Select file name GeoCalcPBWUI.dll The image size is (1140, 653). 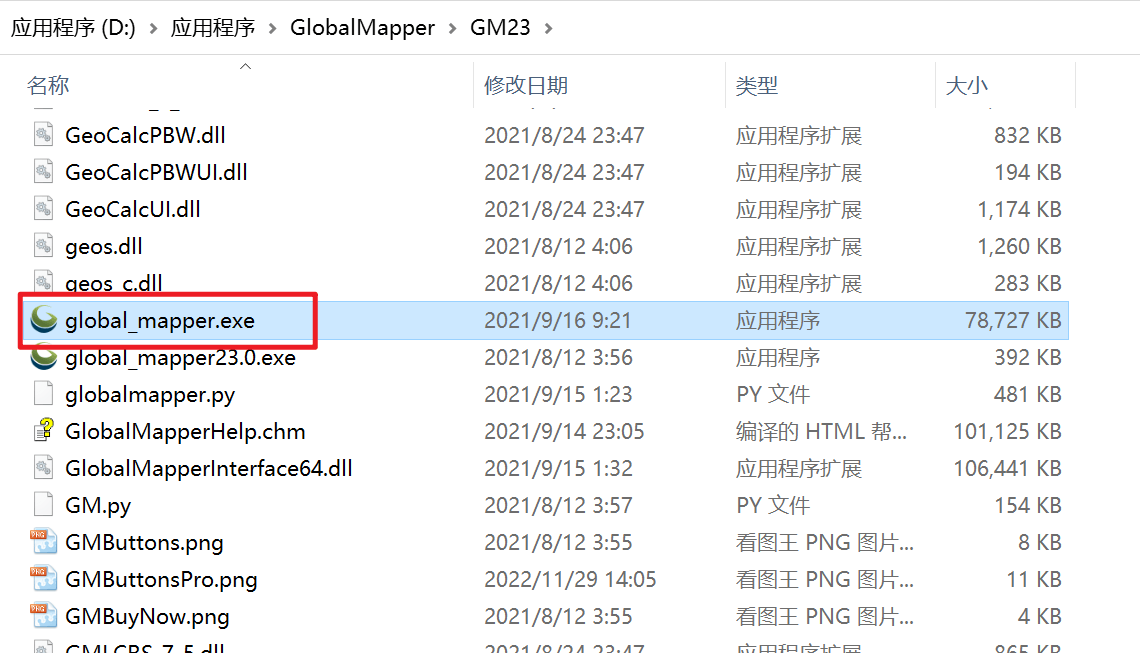pos(156,172)
